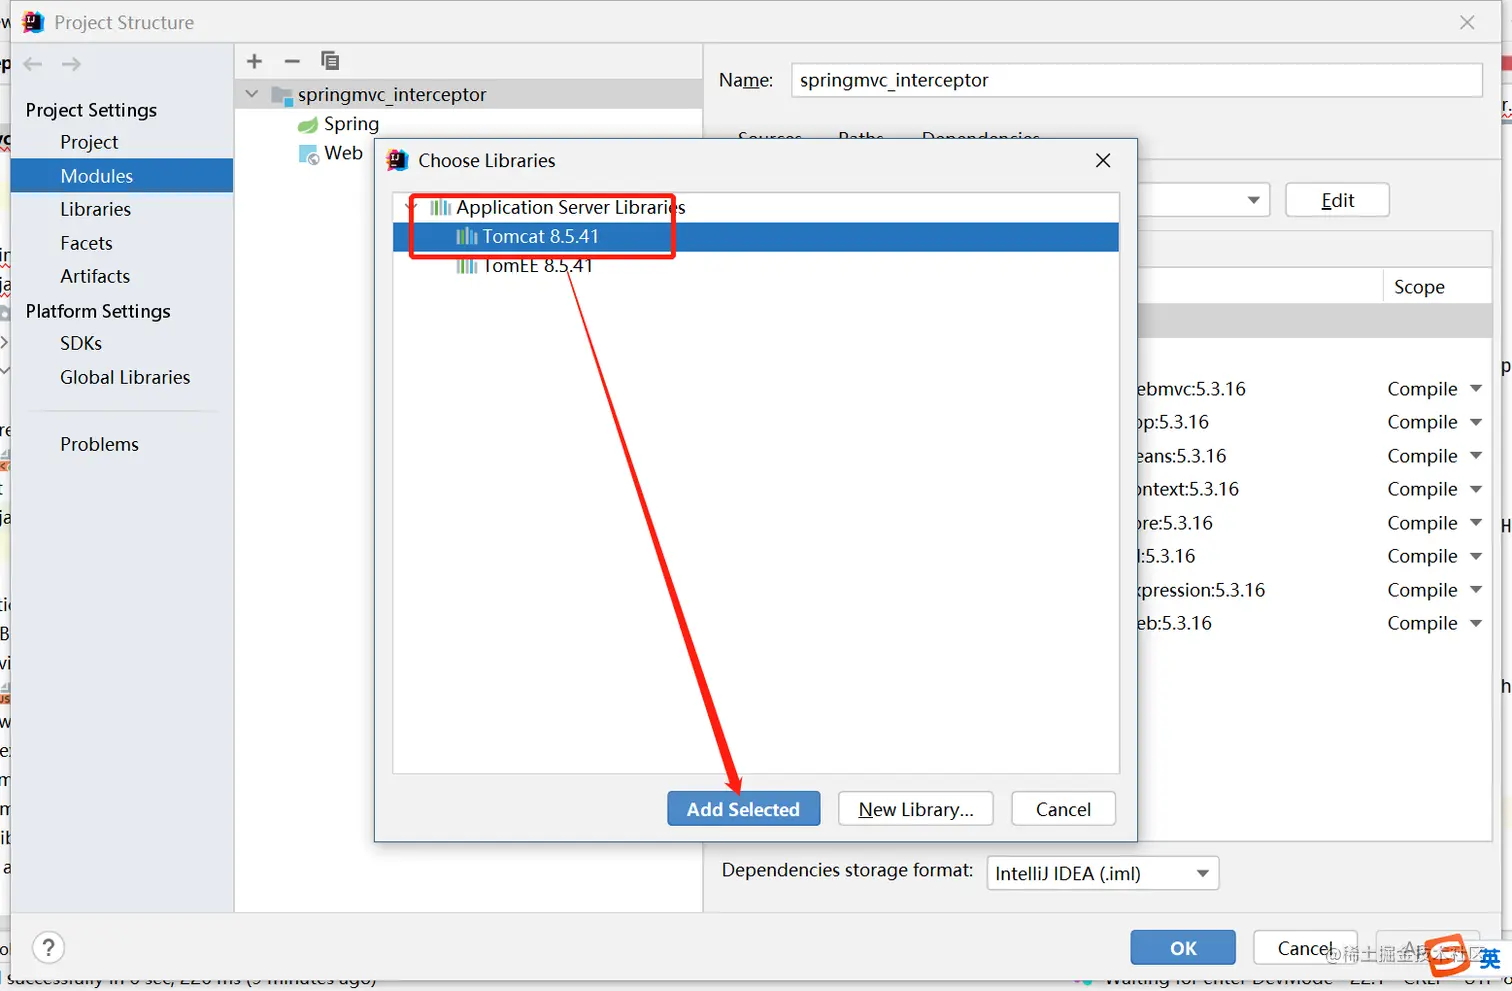Open the Problems section
1512x991 pixels.
[x=99, y=444]
